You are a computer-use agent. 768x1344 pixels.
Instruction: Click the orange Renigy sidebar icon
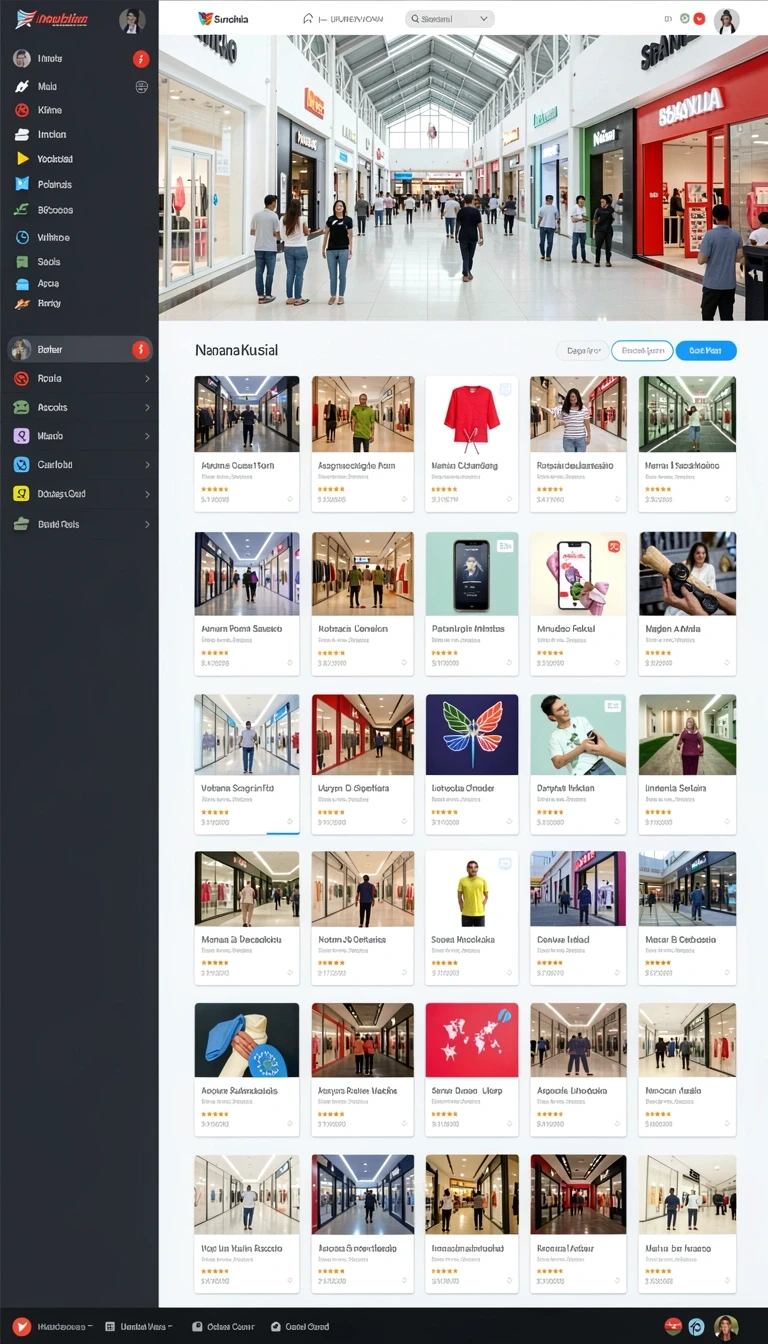click(x=21, y=303)
